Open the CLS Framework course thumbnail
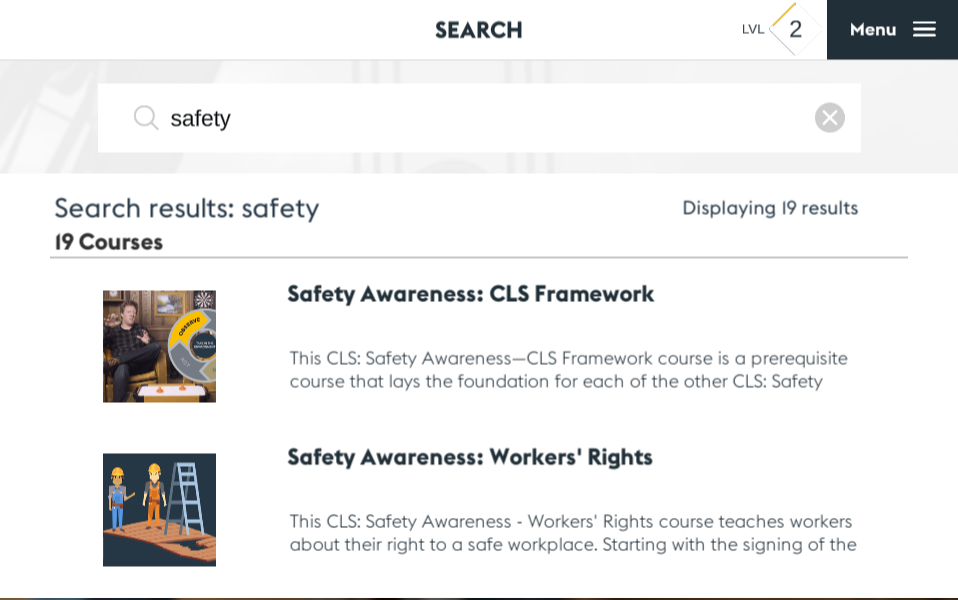 pos(159,346)
